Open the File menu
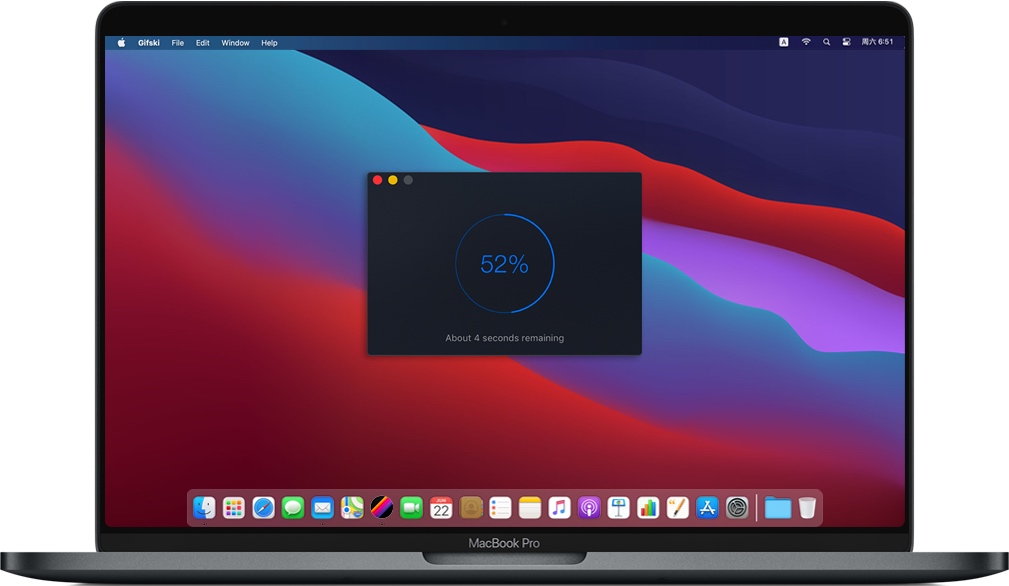 click(178, 43)
